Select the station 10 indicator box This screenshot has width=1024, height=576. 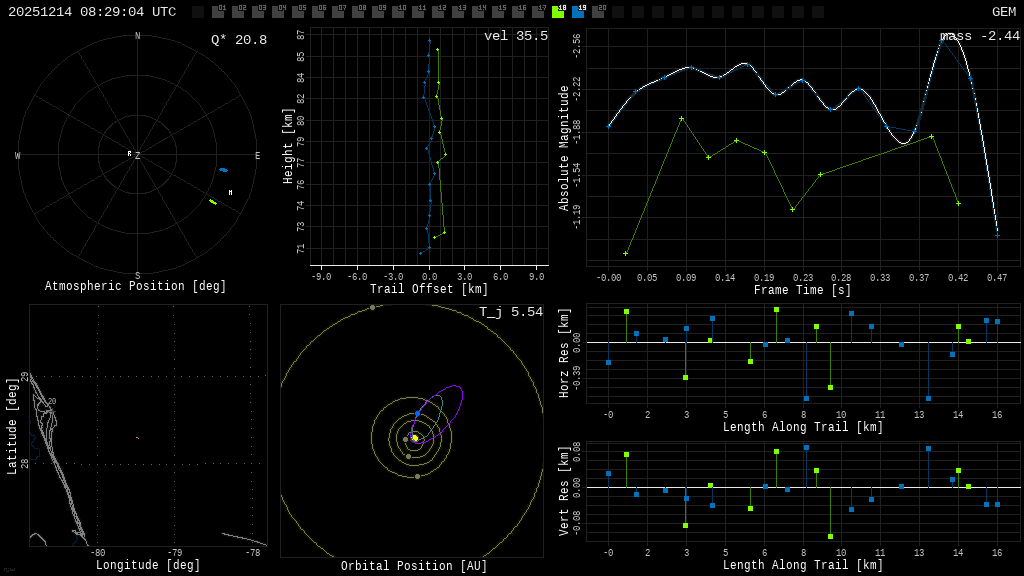tap(398, 12)
